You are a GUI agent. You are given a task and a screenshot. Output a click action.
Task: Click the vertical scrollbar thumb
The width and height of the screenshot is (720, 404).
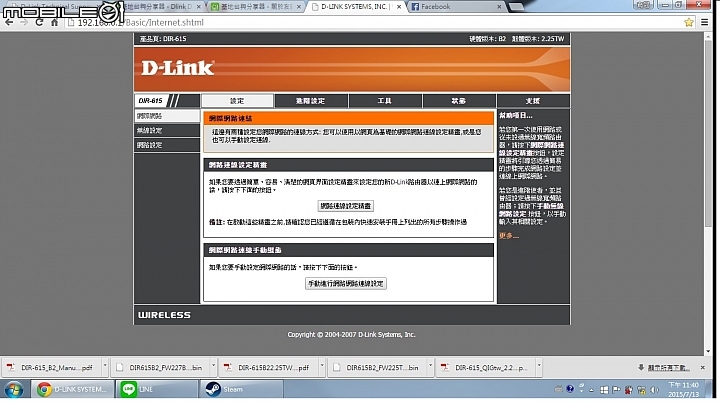pos(708,133)
